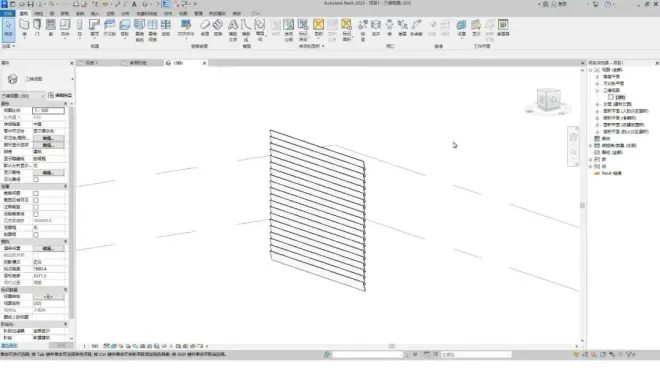The image size is (660, 372).
Task: Toggle the first checkbox under the Extents section
Action: point(36,194)
